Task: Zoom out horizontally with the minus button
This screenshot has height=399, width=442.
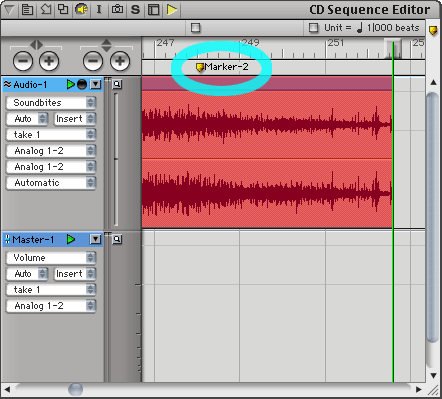Action: 23,61
